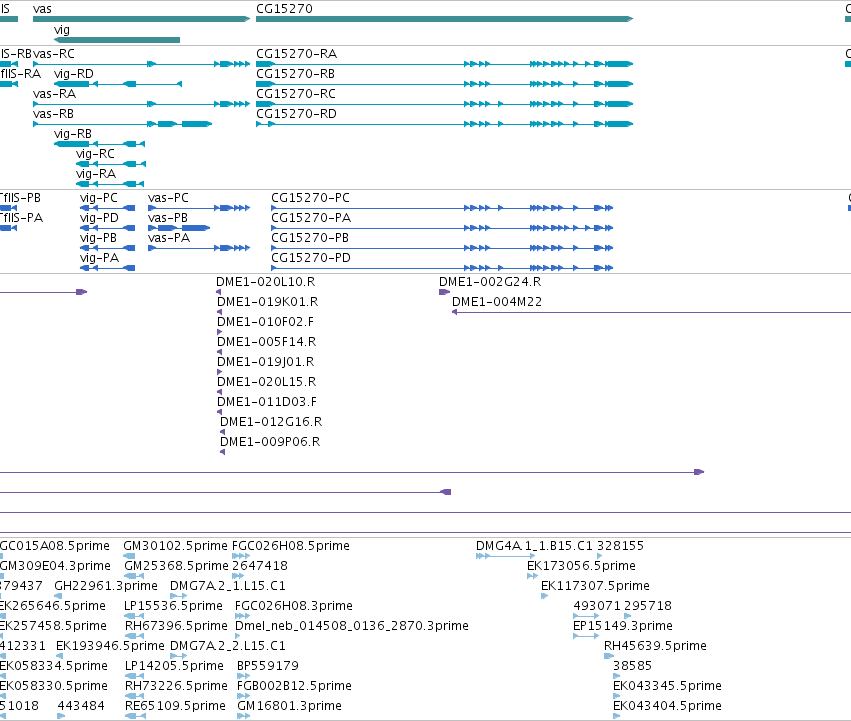Select the EK193946.5prime EST label
851x721 pixels.
110,647
